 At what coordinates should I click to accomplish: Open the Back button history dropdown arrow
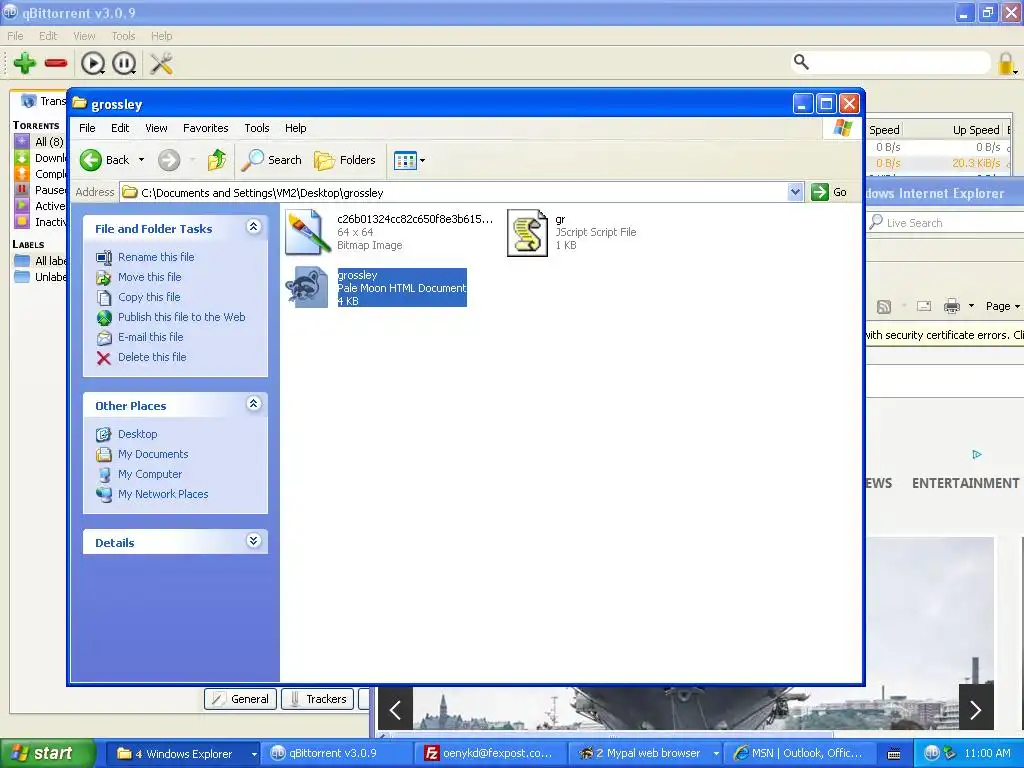(141, 160)
